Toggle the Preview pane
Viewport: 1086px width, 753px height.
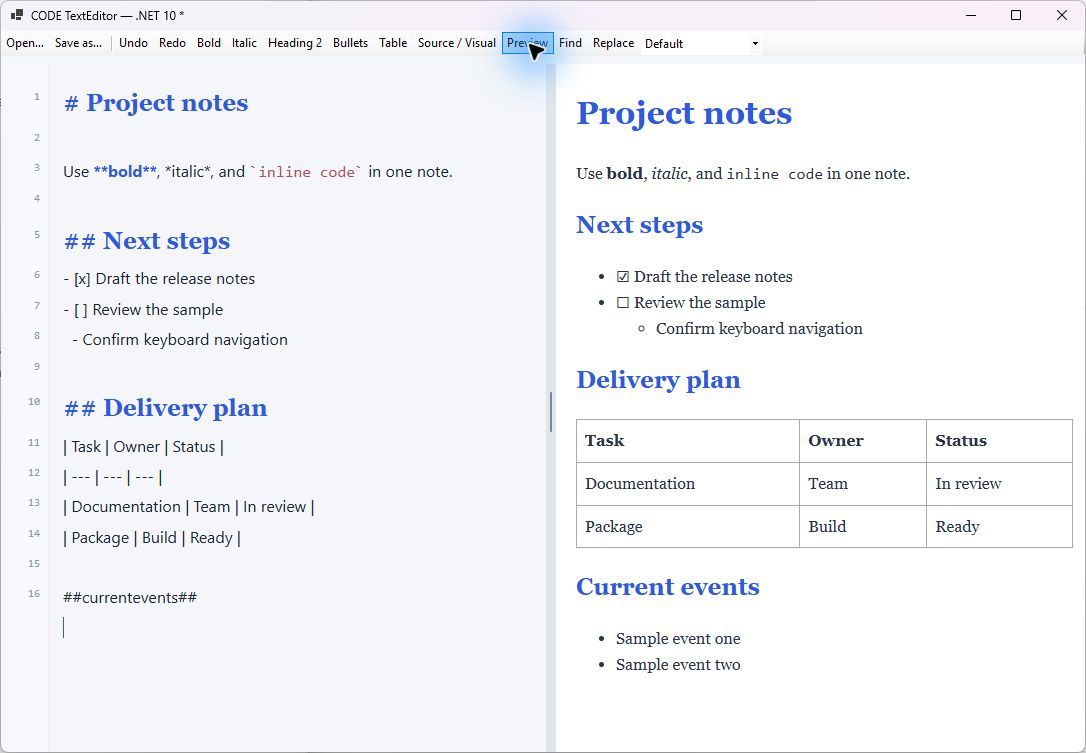[528, 43]
